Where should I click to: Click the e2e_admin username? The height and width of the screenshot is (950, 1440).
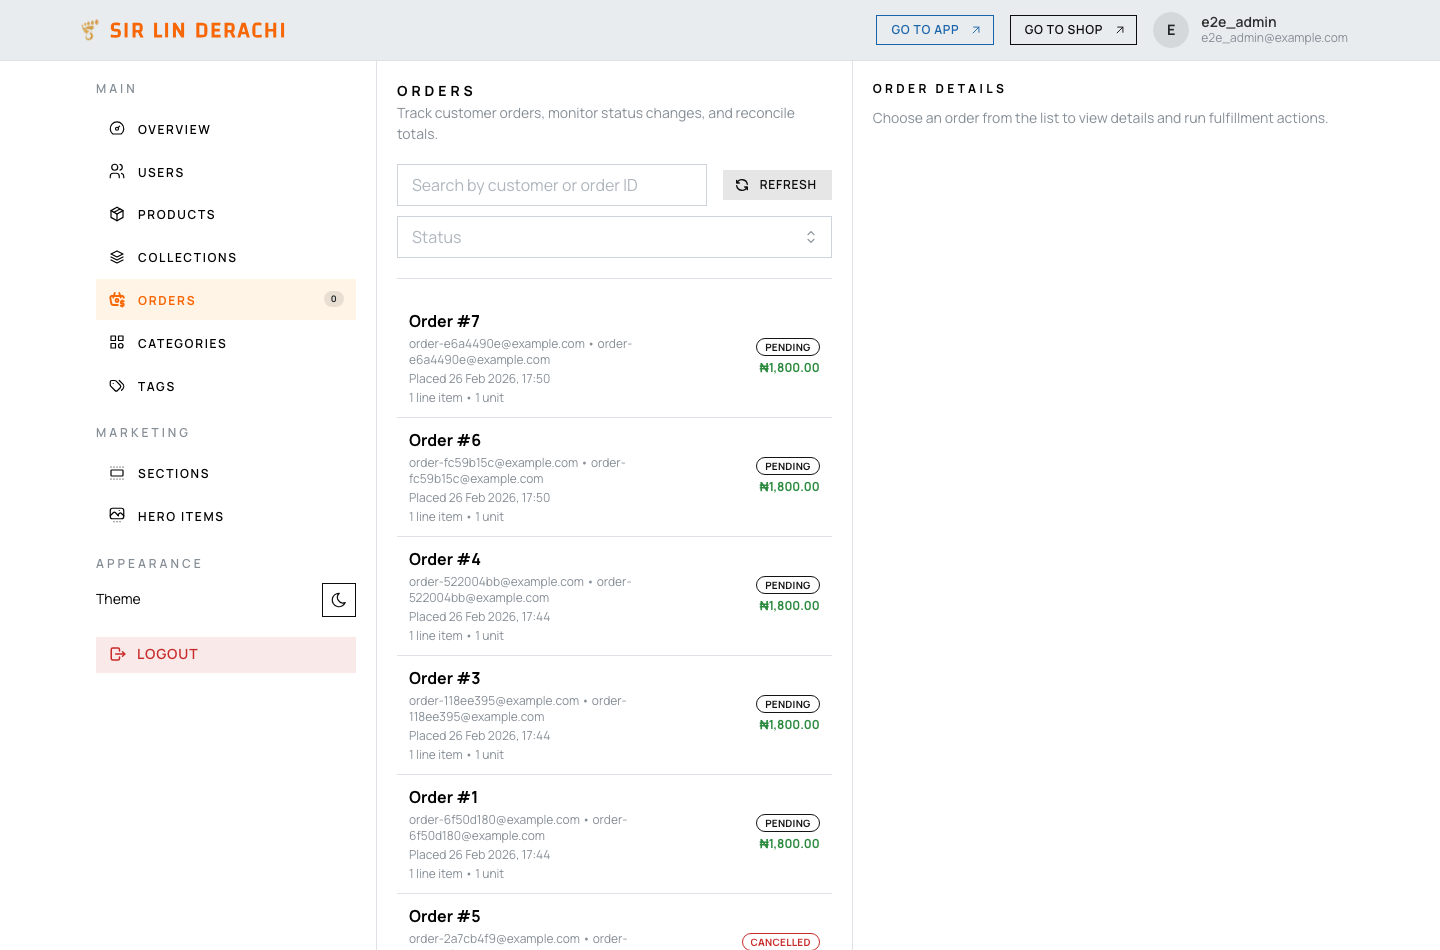[1239, 22]
